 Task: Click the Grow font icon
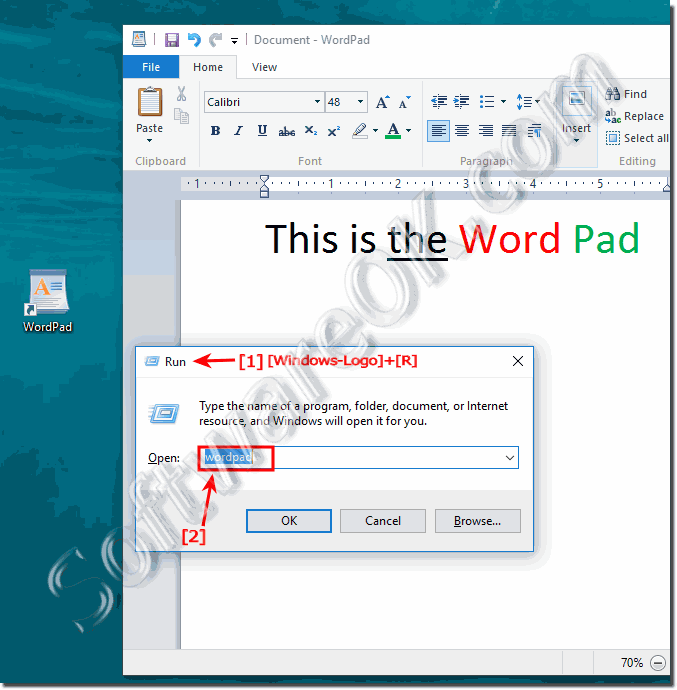(x=383, y=102)
